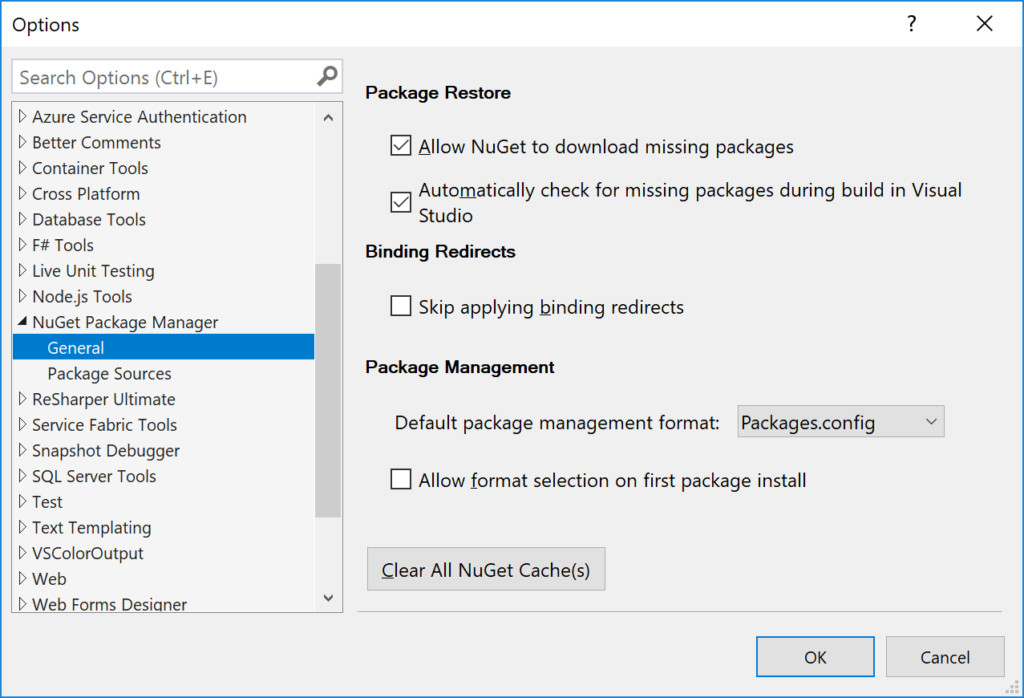Confirm settings with the OK button
Image resolution: width=1024 pixels, height=698 pixels.
click(x=814, y=657)
